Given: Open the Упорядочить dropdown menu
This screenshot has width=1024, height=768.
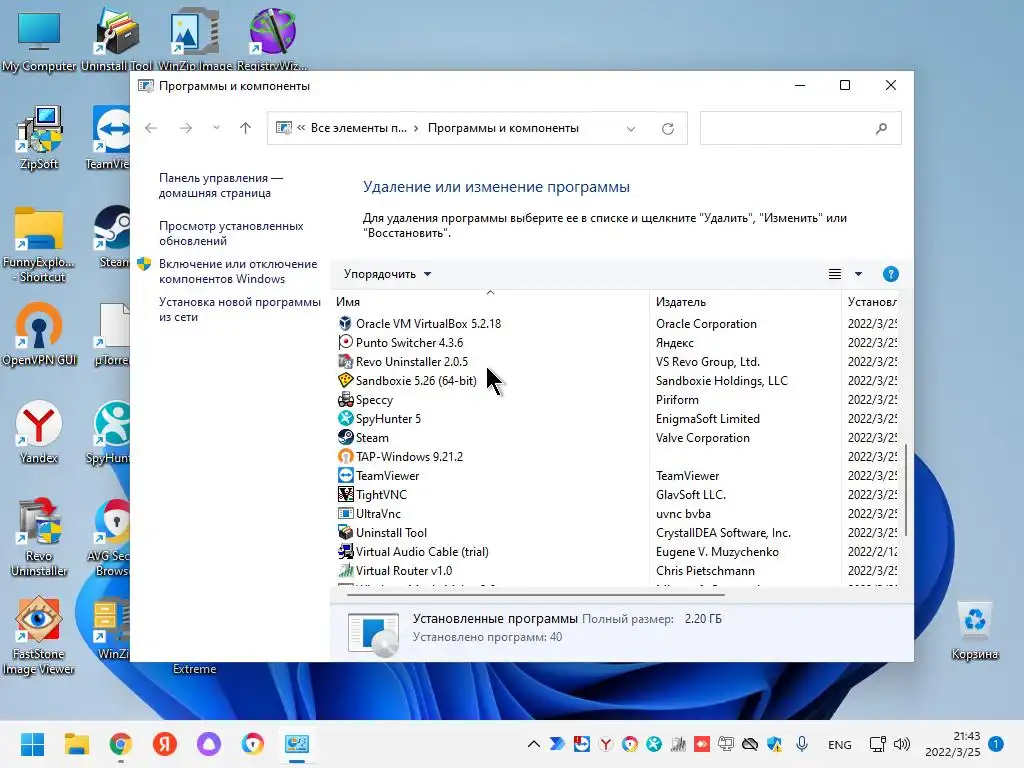Looking at the screenshot, I should [x=387, y=274].
